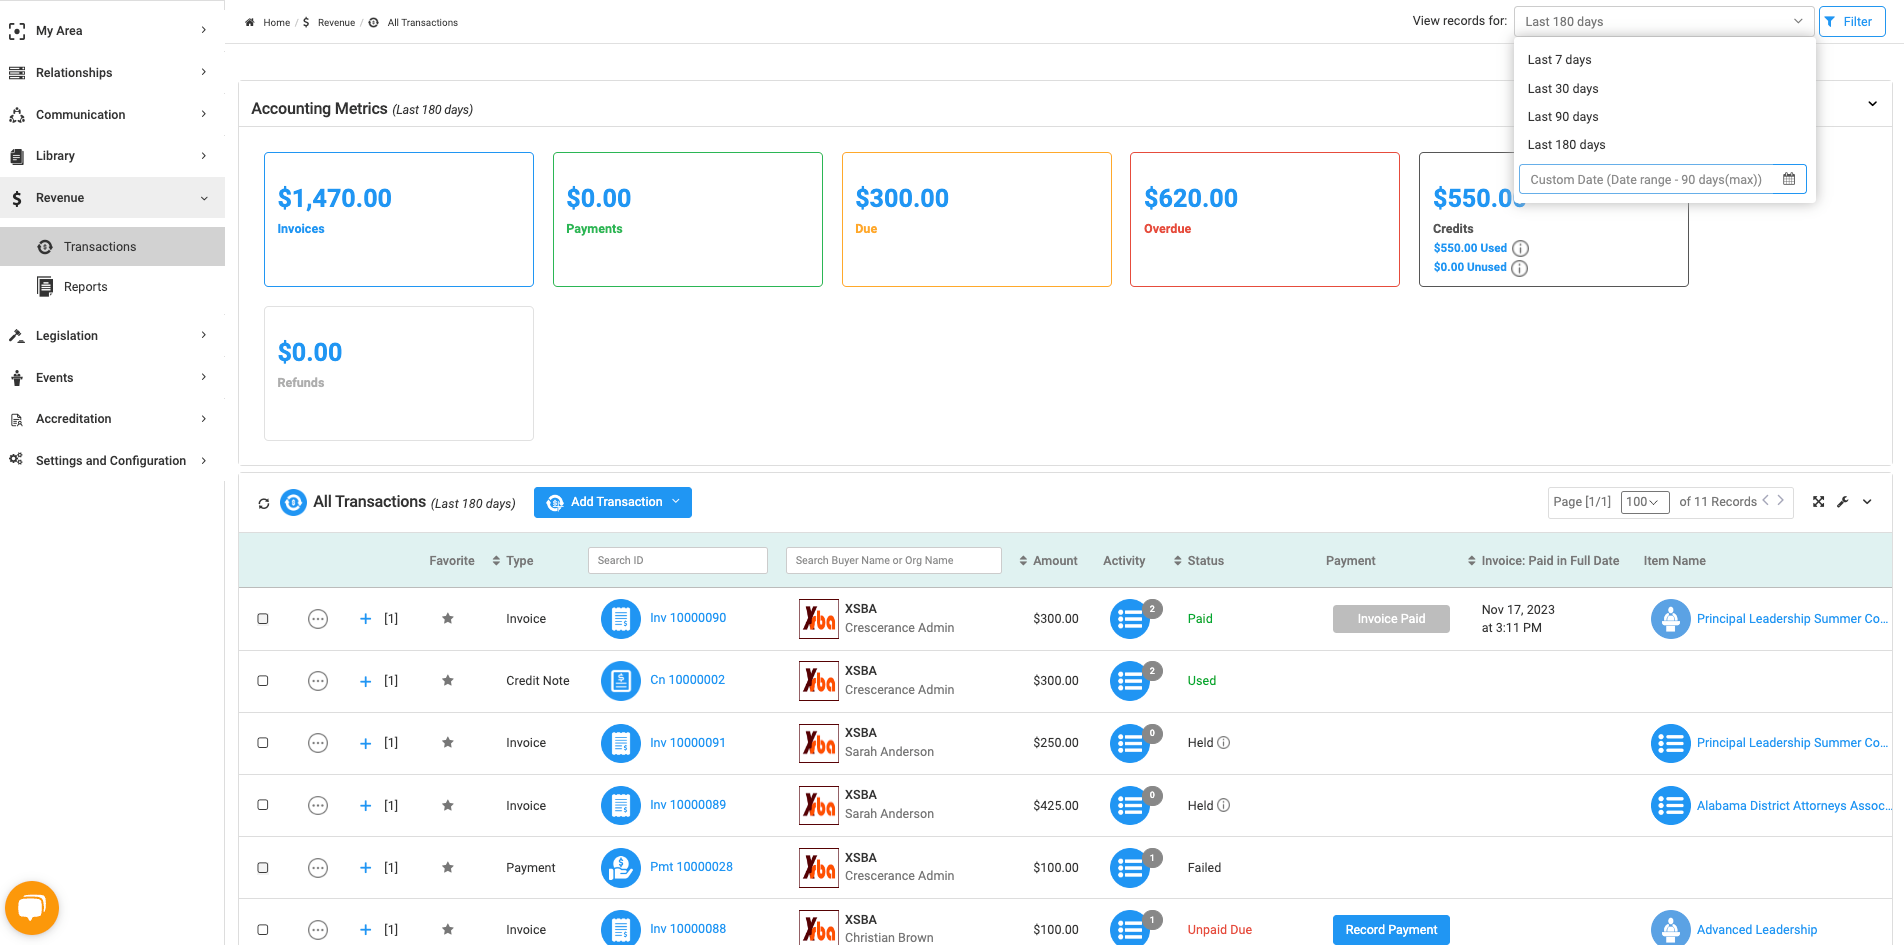Check the checkbox for Pmt 10000028 row
This screenshot has width=1904, height=945.
(263, 868)
